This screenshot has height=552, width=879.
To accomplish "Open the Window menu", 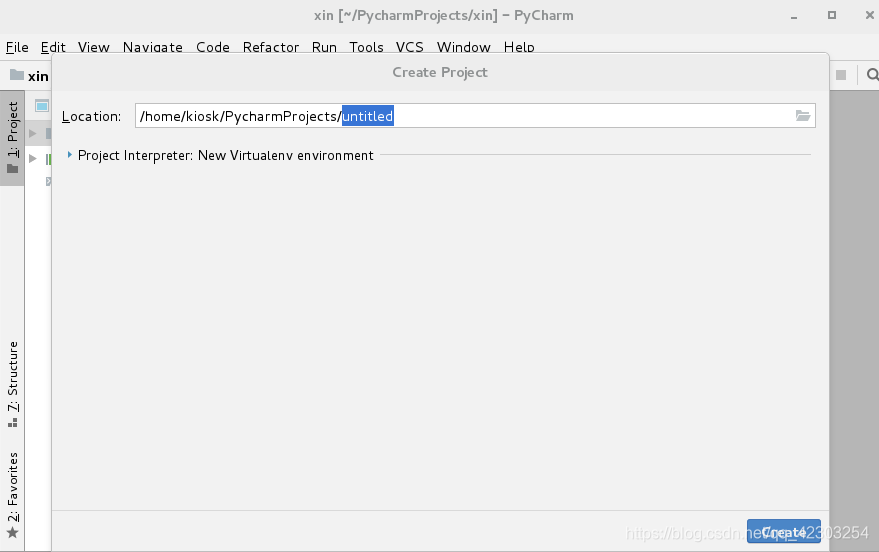I will pyautogui.click(x=464, y=47).
